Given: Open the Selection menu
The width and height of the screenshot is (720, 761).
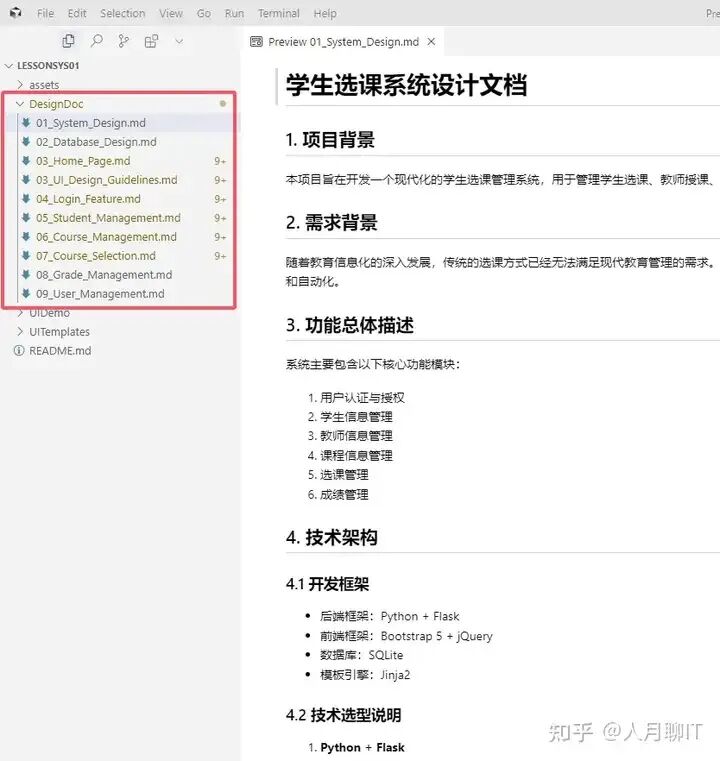Looking at the screenshot, I should click(x=123, y=13).
